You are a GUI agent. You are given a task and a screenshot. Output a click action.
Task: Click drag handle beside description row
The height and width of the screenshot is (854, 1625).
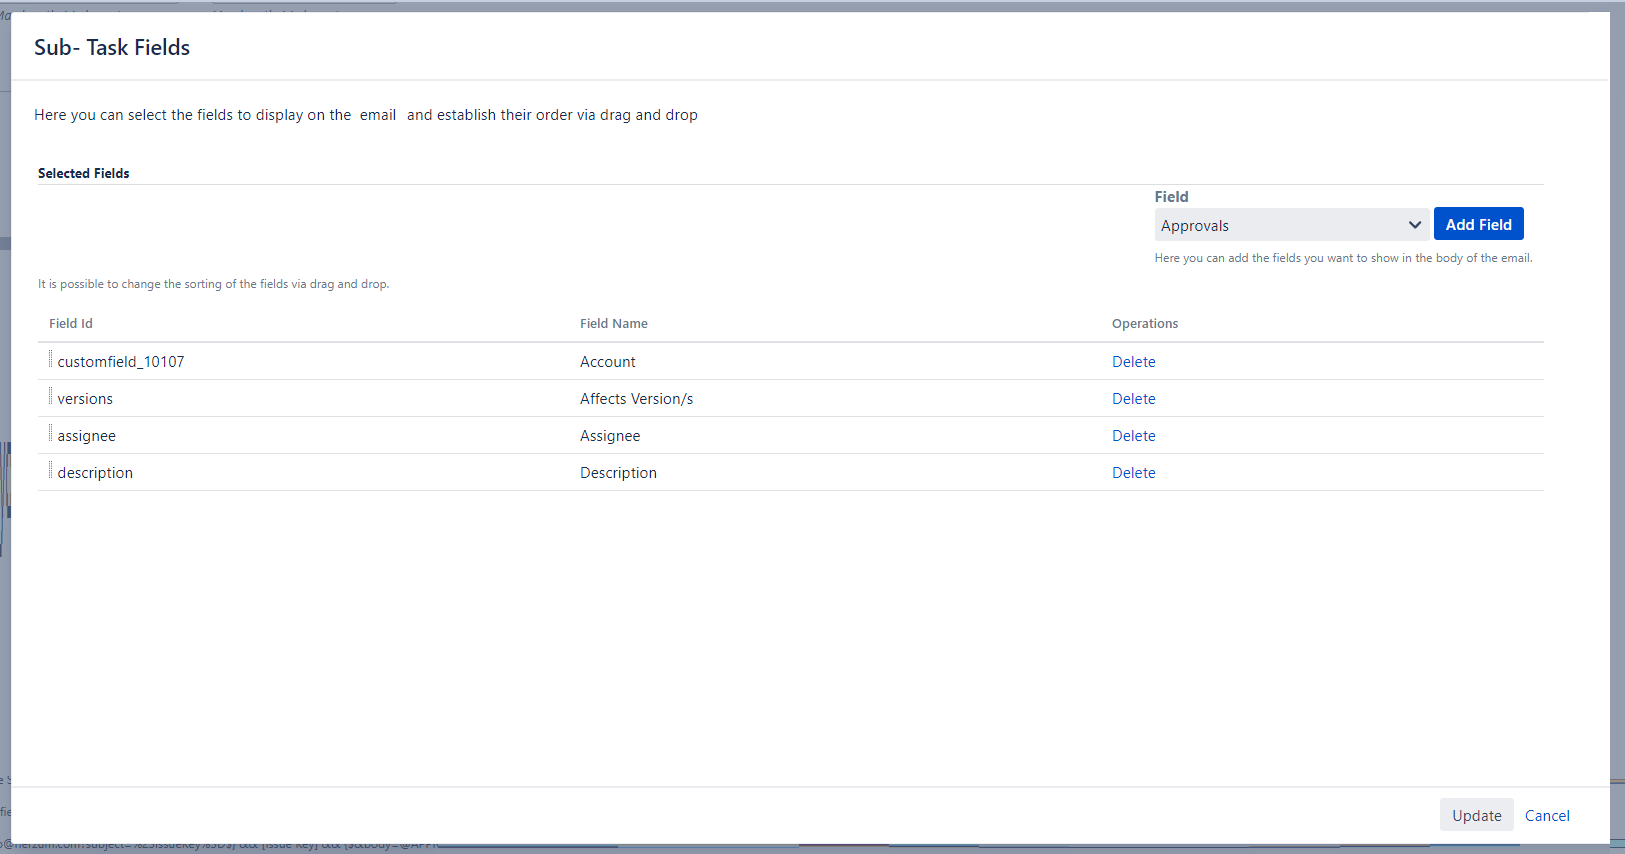coord(50,470)
